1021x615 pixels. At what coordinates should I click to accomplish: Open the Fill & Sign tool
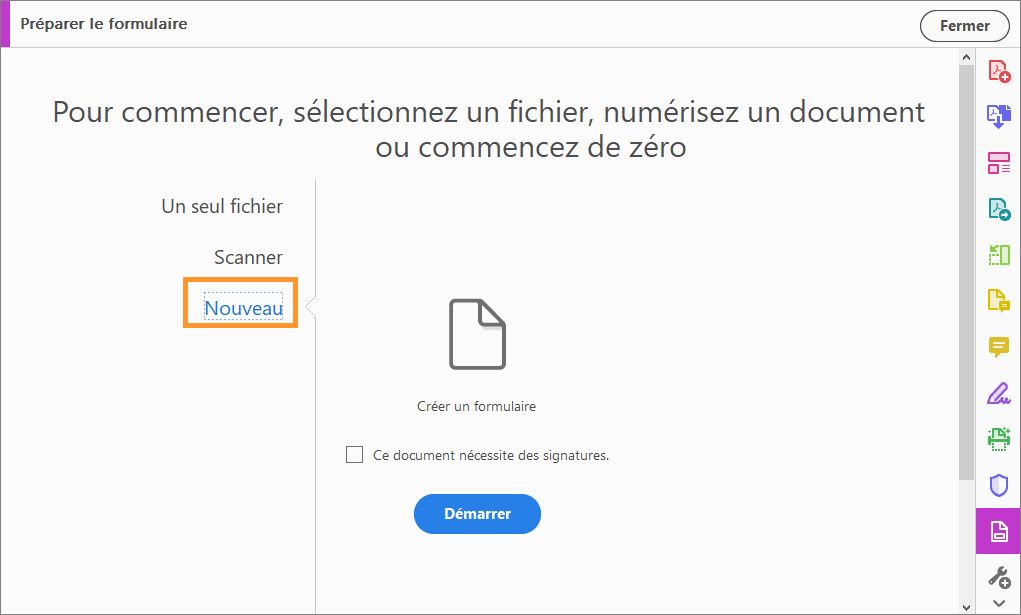997,392
